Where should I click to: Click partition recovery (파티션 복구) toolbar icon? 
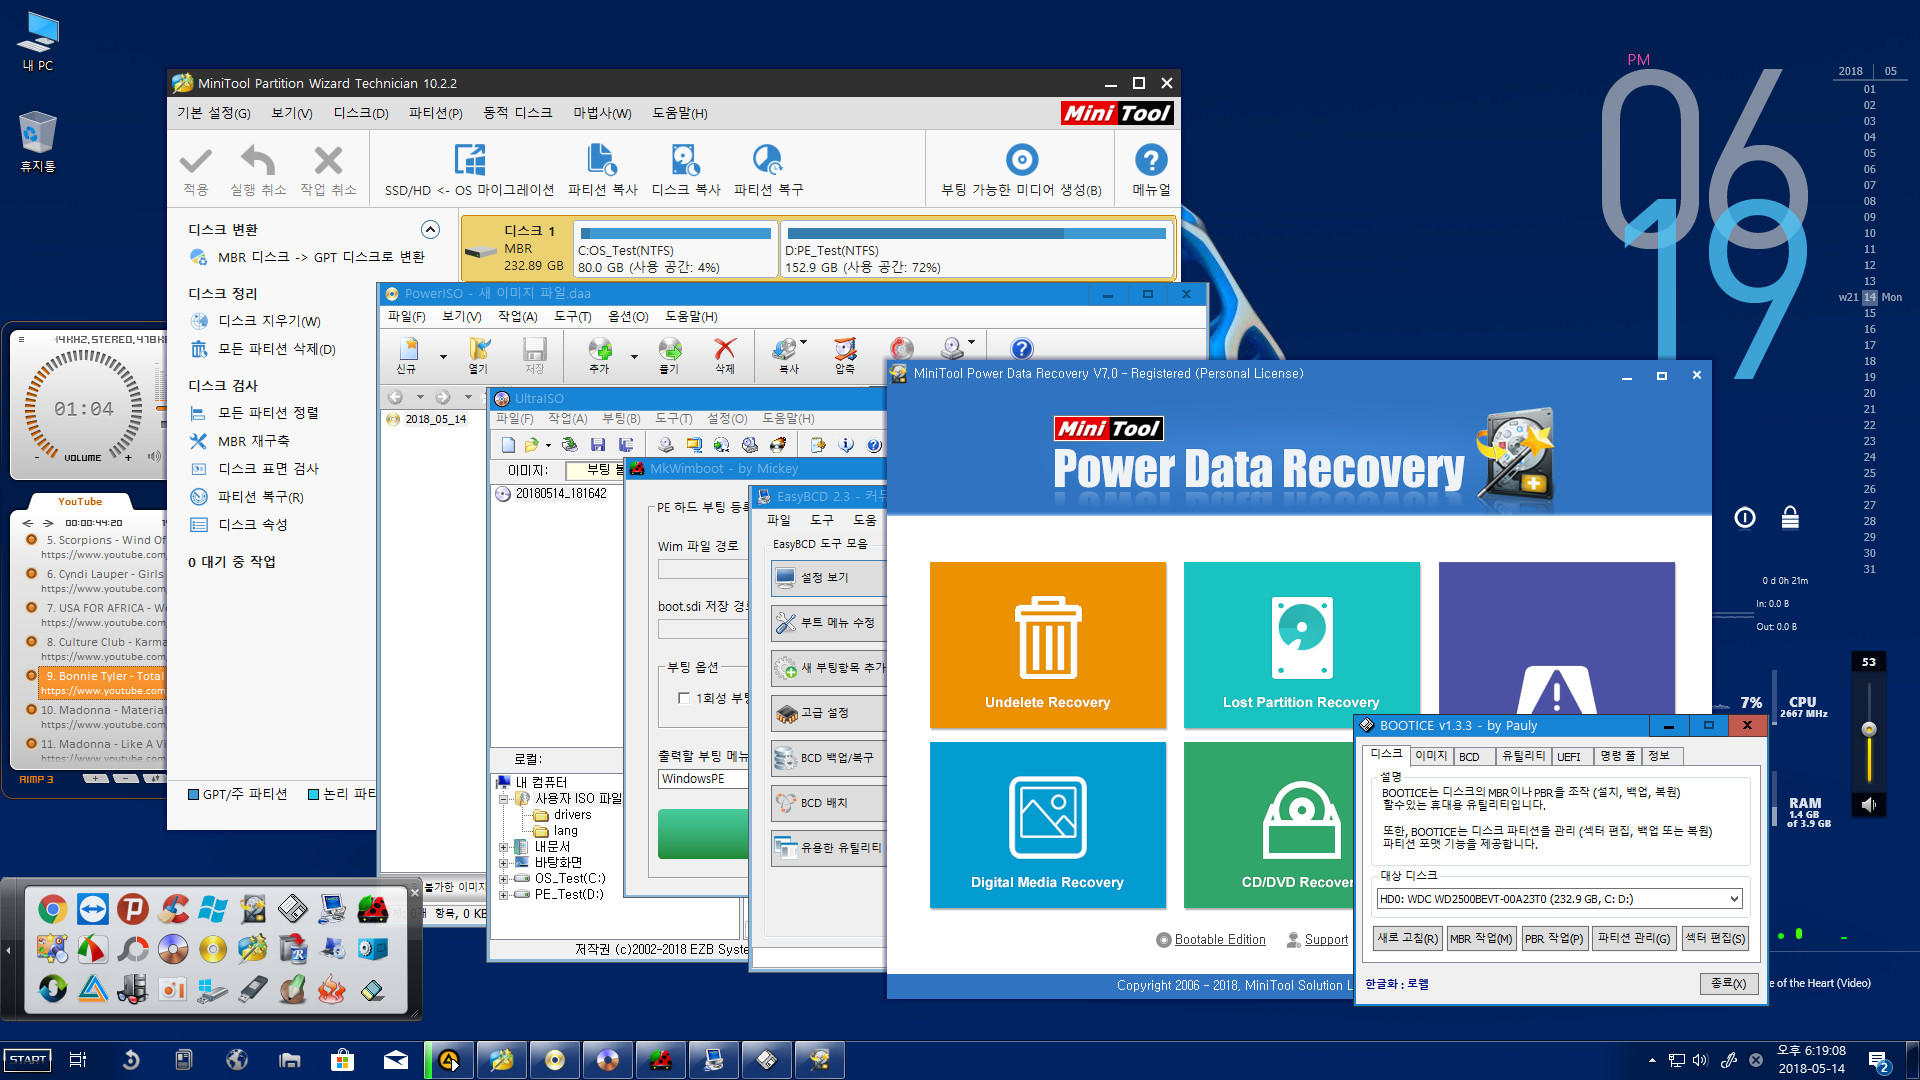(x=767, y=160)
